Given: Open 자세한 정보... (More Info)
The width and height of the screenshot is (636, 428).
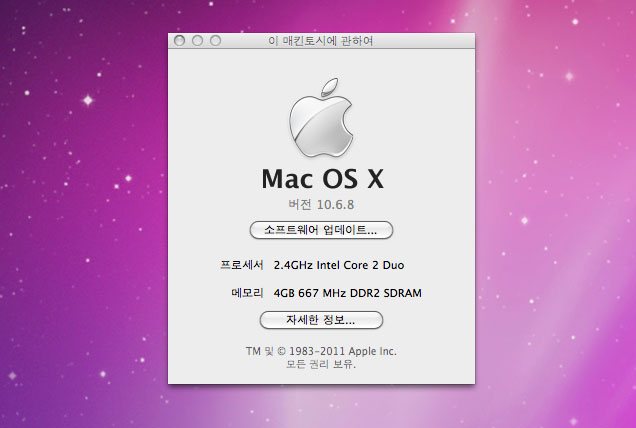Looking at the screenshot, I should (321, 320).
